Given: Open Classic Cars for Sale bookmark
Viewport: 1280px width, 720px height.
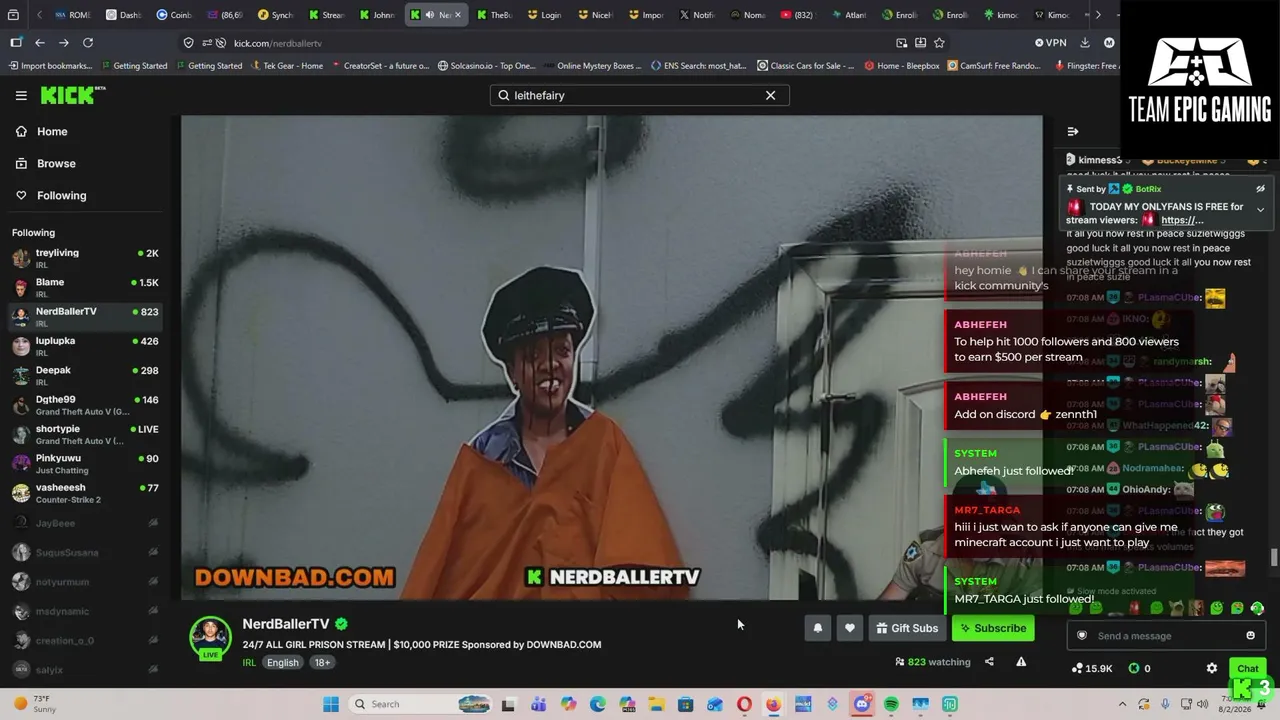Looking at the screenshot, I should [806, 66].
